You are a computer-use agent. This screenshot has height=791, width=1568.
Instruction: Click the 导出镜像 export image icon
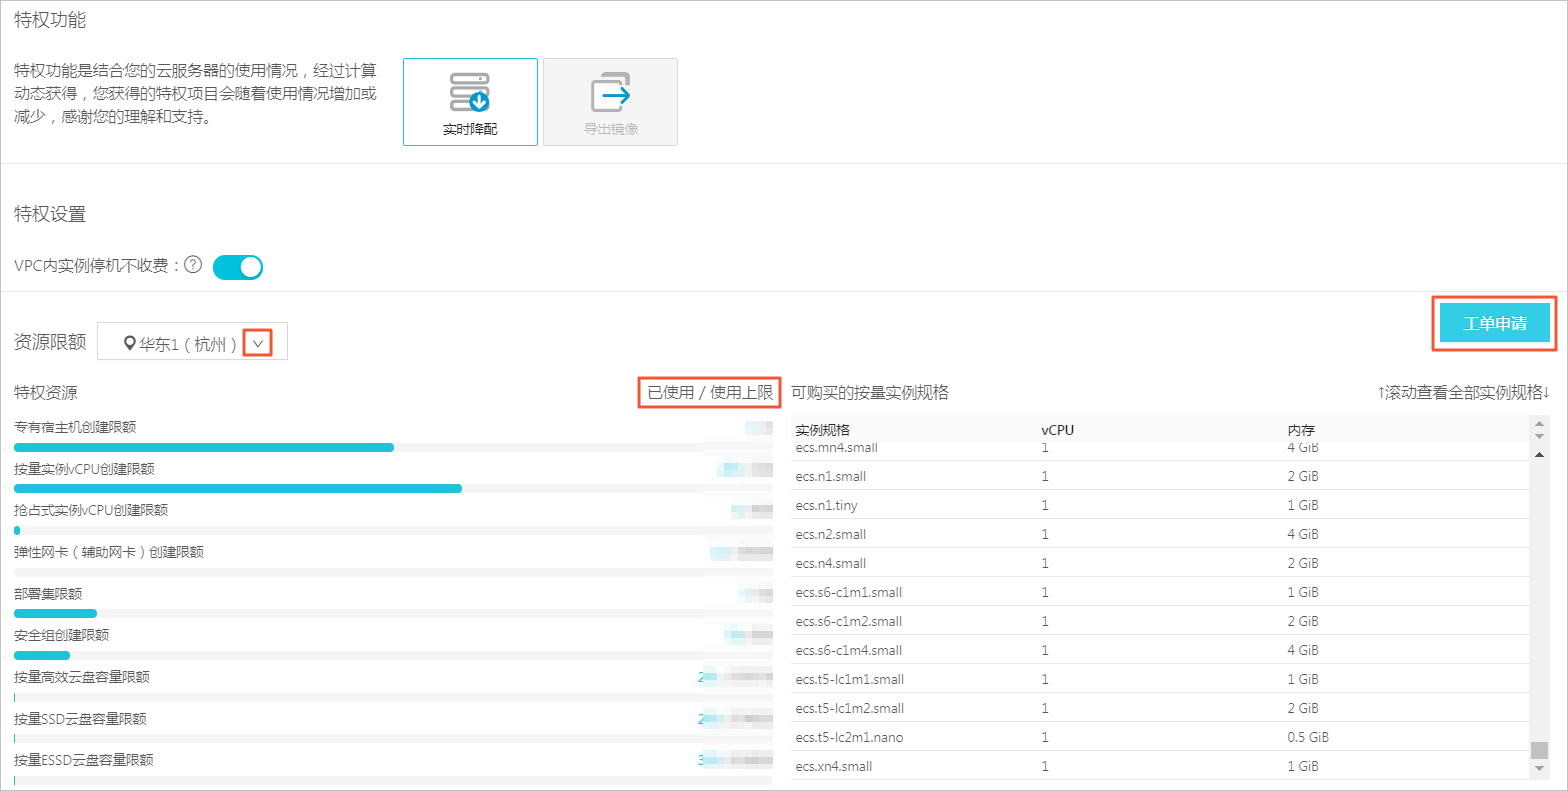(611, 92)
